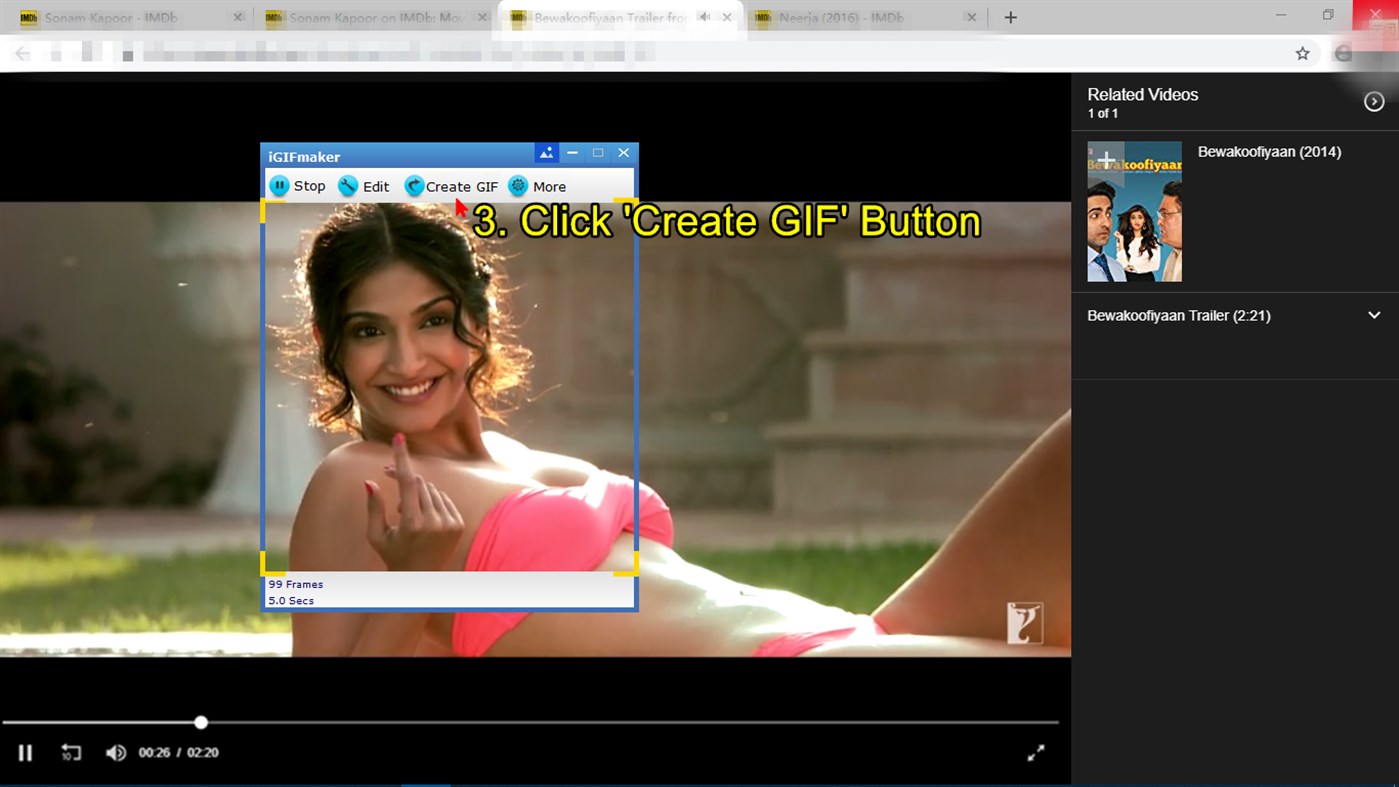Go back using the browser back arrow
The width and height of the screenshot is (1399, 787).
(21, 52)
